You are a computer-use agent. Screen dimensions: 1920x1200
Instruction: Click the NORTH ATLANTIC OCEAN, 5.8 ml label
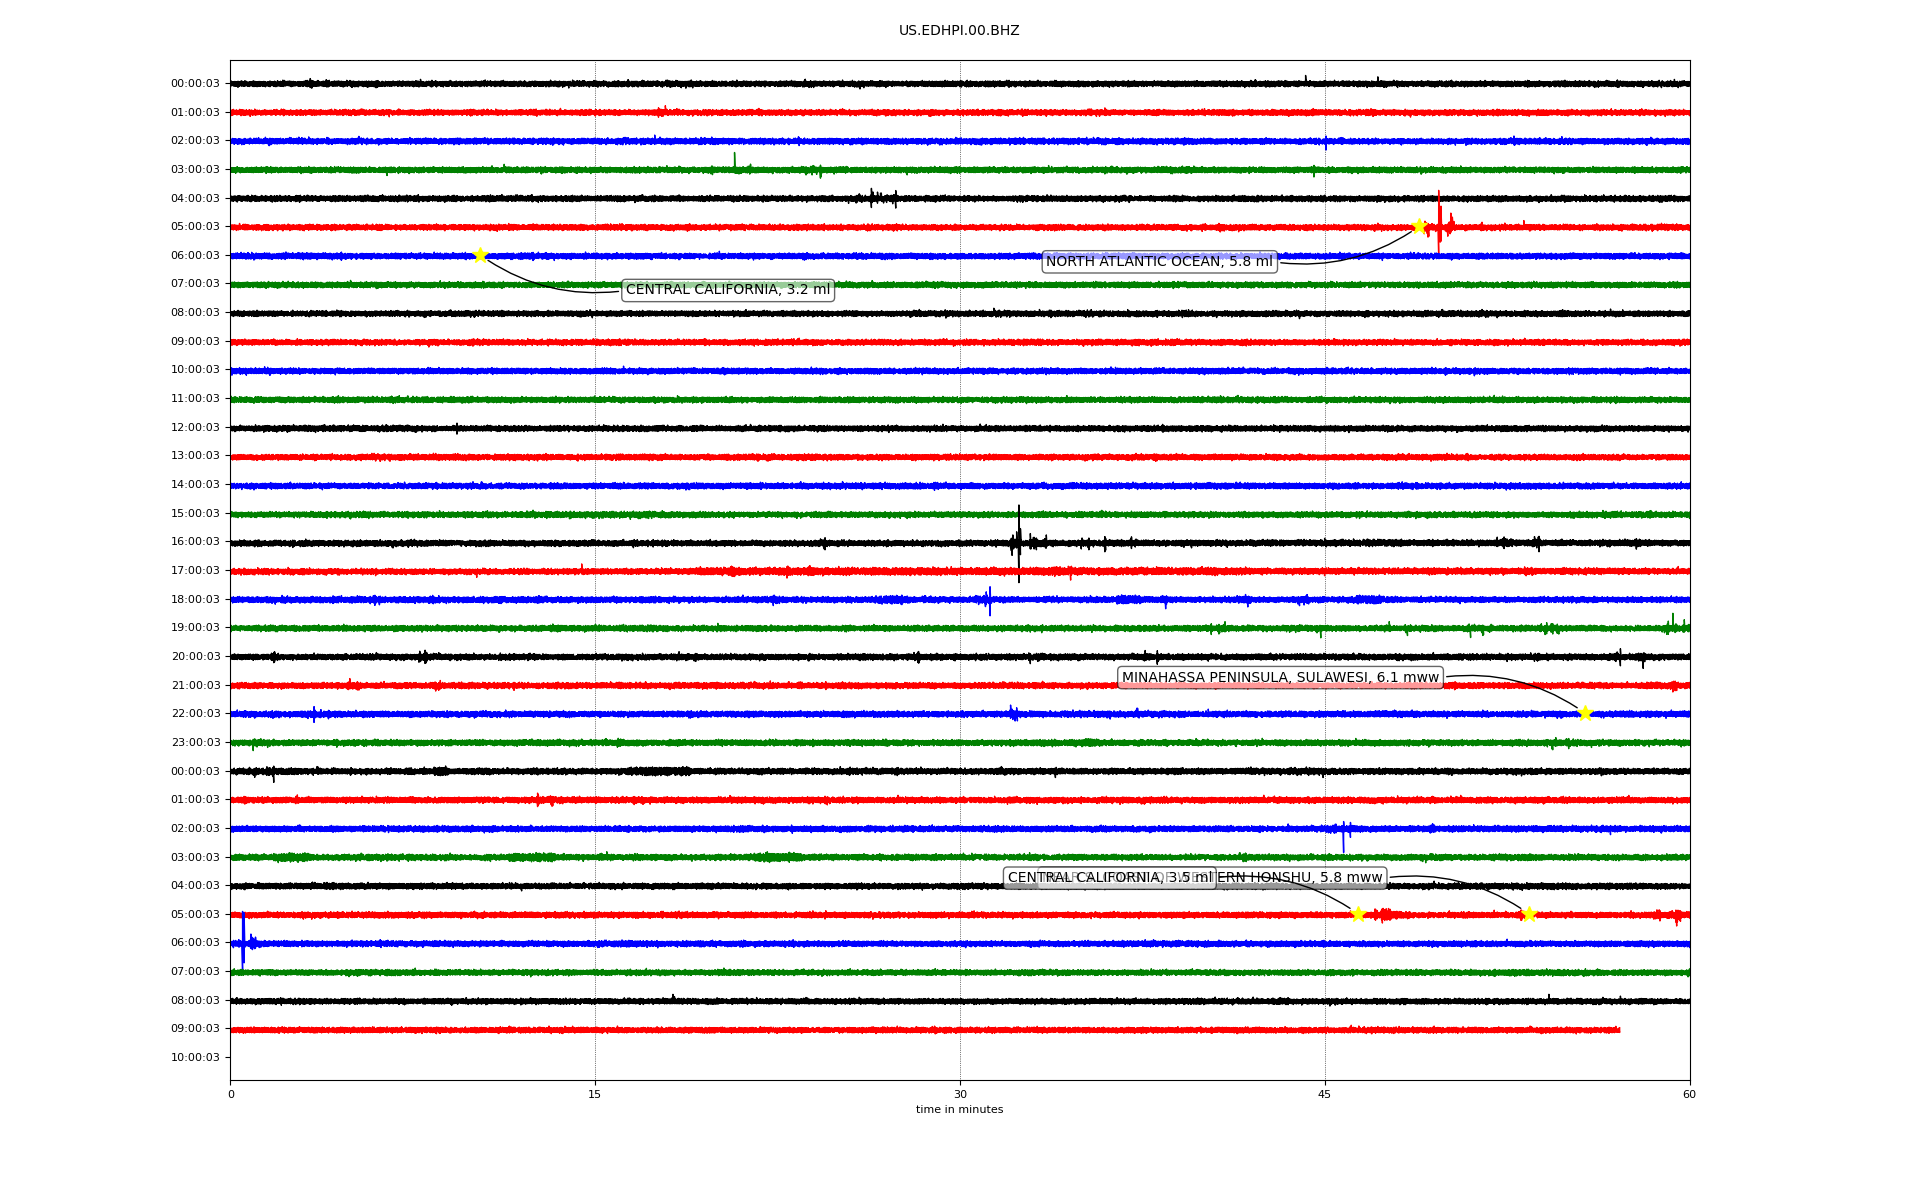pos(1159,262)
